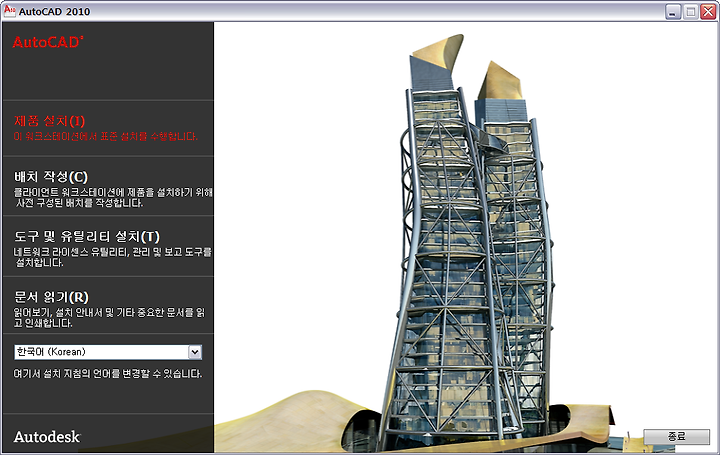Open 배치 작성(C) deployment creation
This screenshot has height=455, width=720.
(51, 177)
